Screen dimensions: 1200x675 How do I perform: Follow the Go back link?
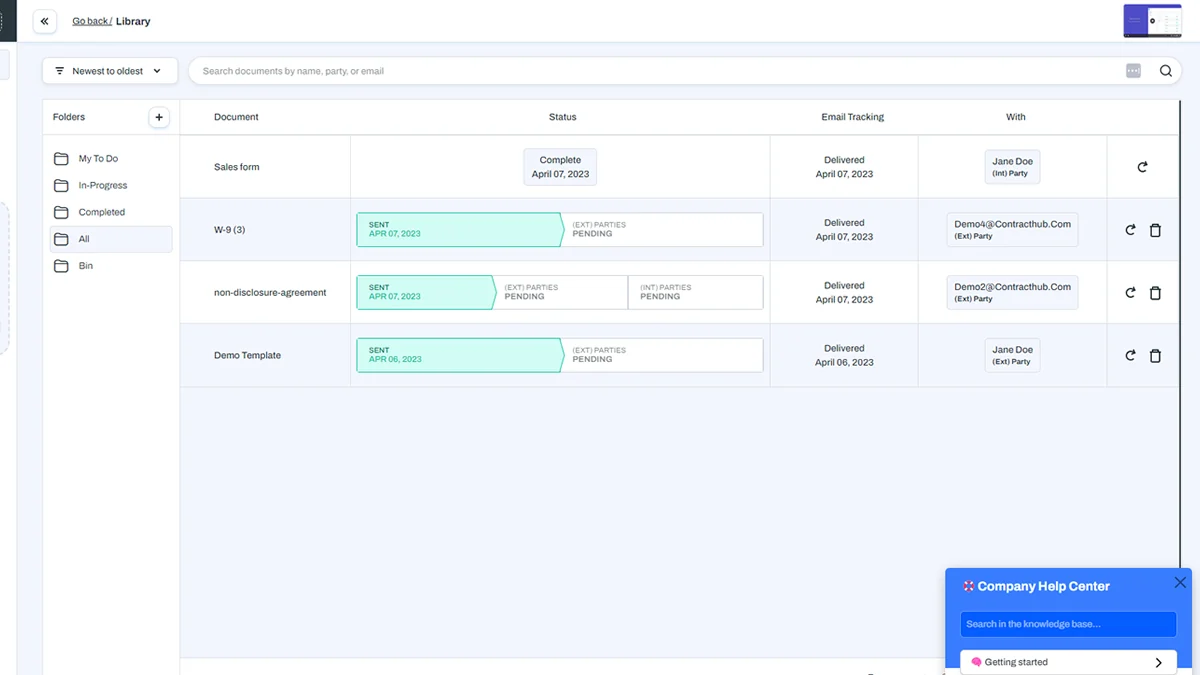click(x=92, y=21)
